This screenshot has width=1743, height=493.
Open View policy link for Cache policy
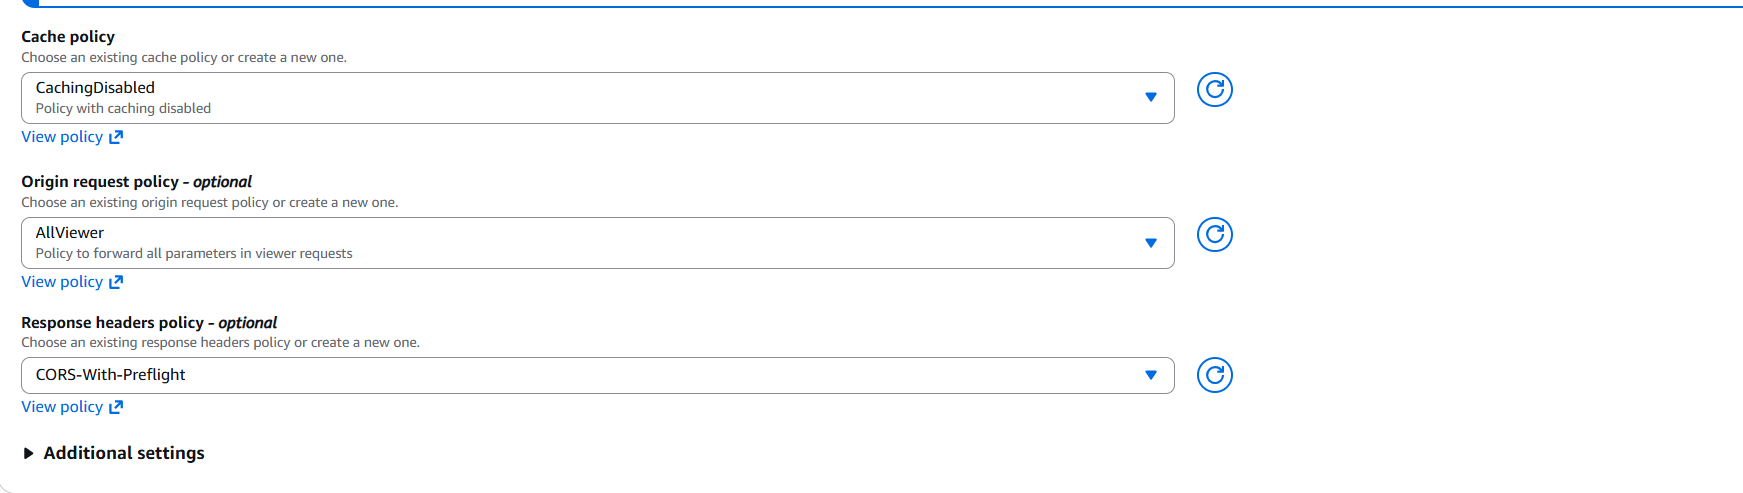coord(62,137)
